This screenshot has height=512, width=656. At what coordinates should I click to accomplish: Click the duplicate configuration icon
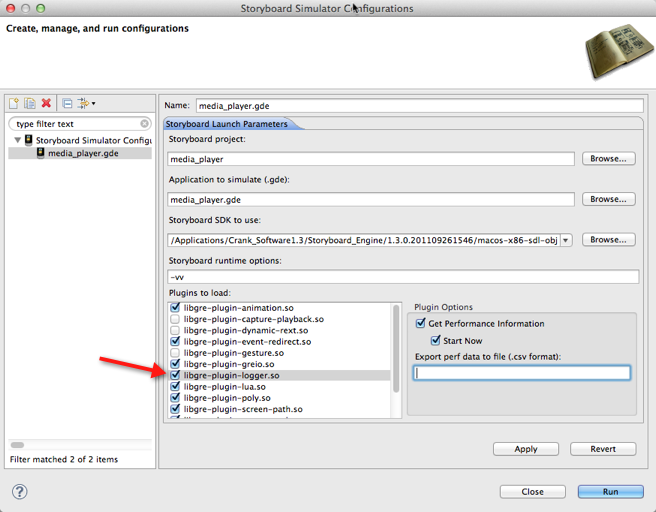coord(30,103)
